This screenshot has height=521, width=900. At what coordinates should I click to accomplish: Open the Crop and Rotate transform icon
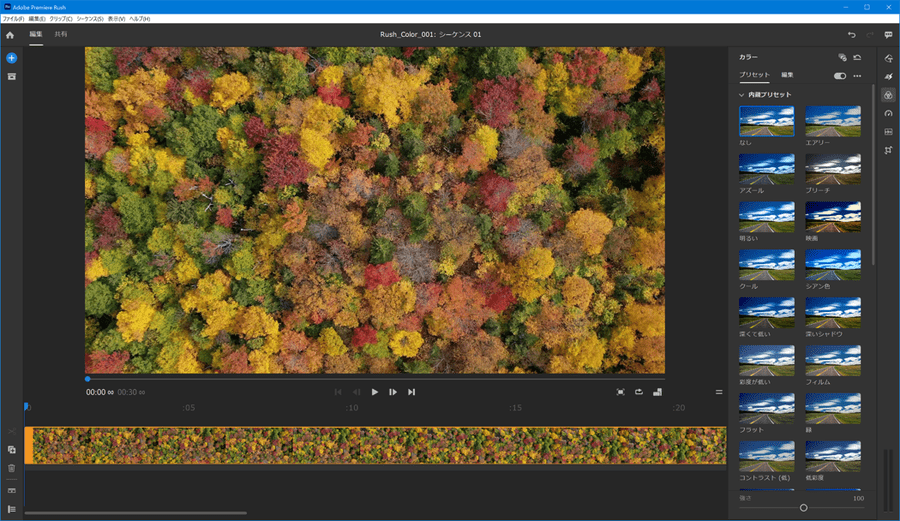[x=888, y=150]
